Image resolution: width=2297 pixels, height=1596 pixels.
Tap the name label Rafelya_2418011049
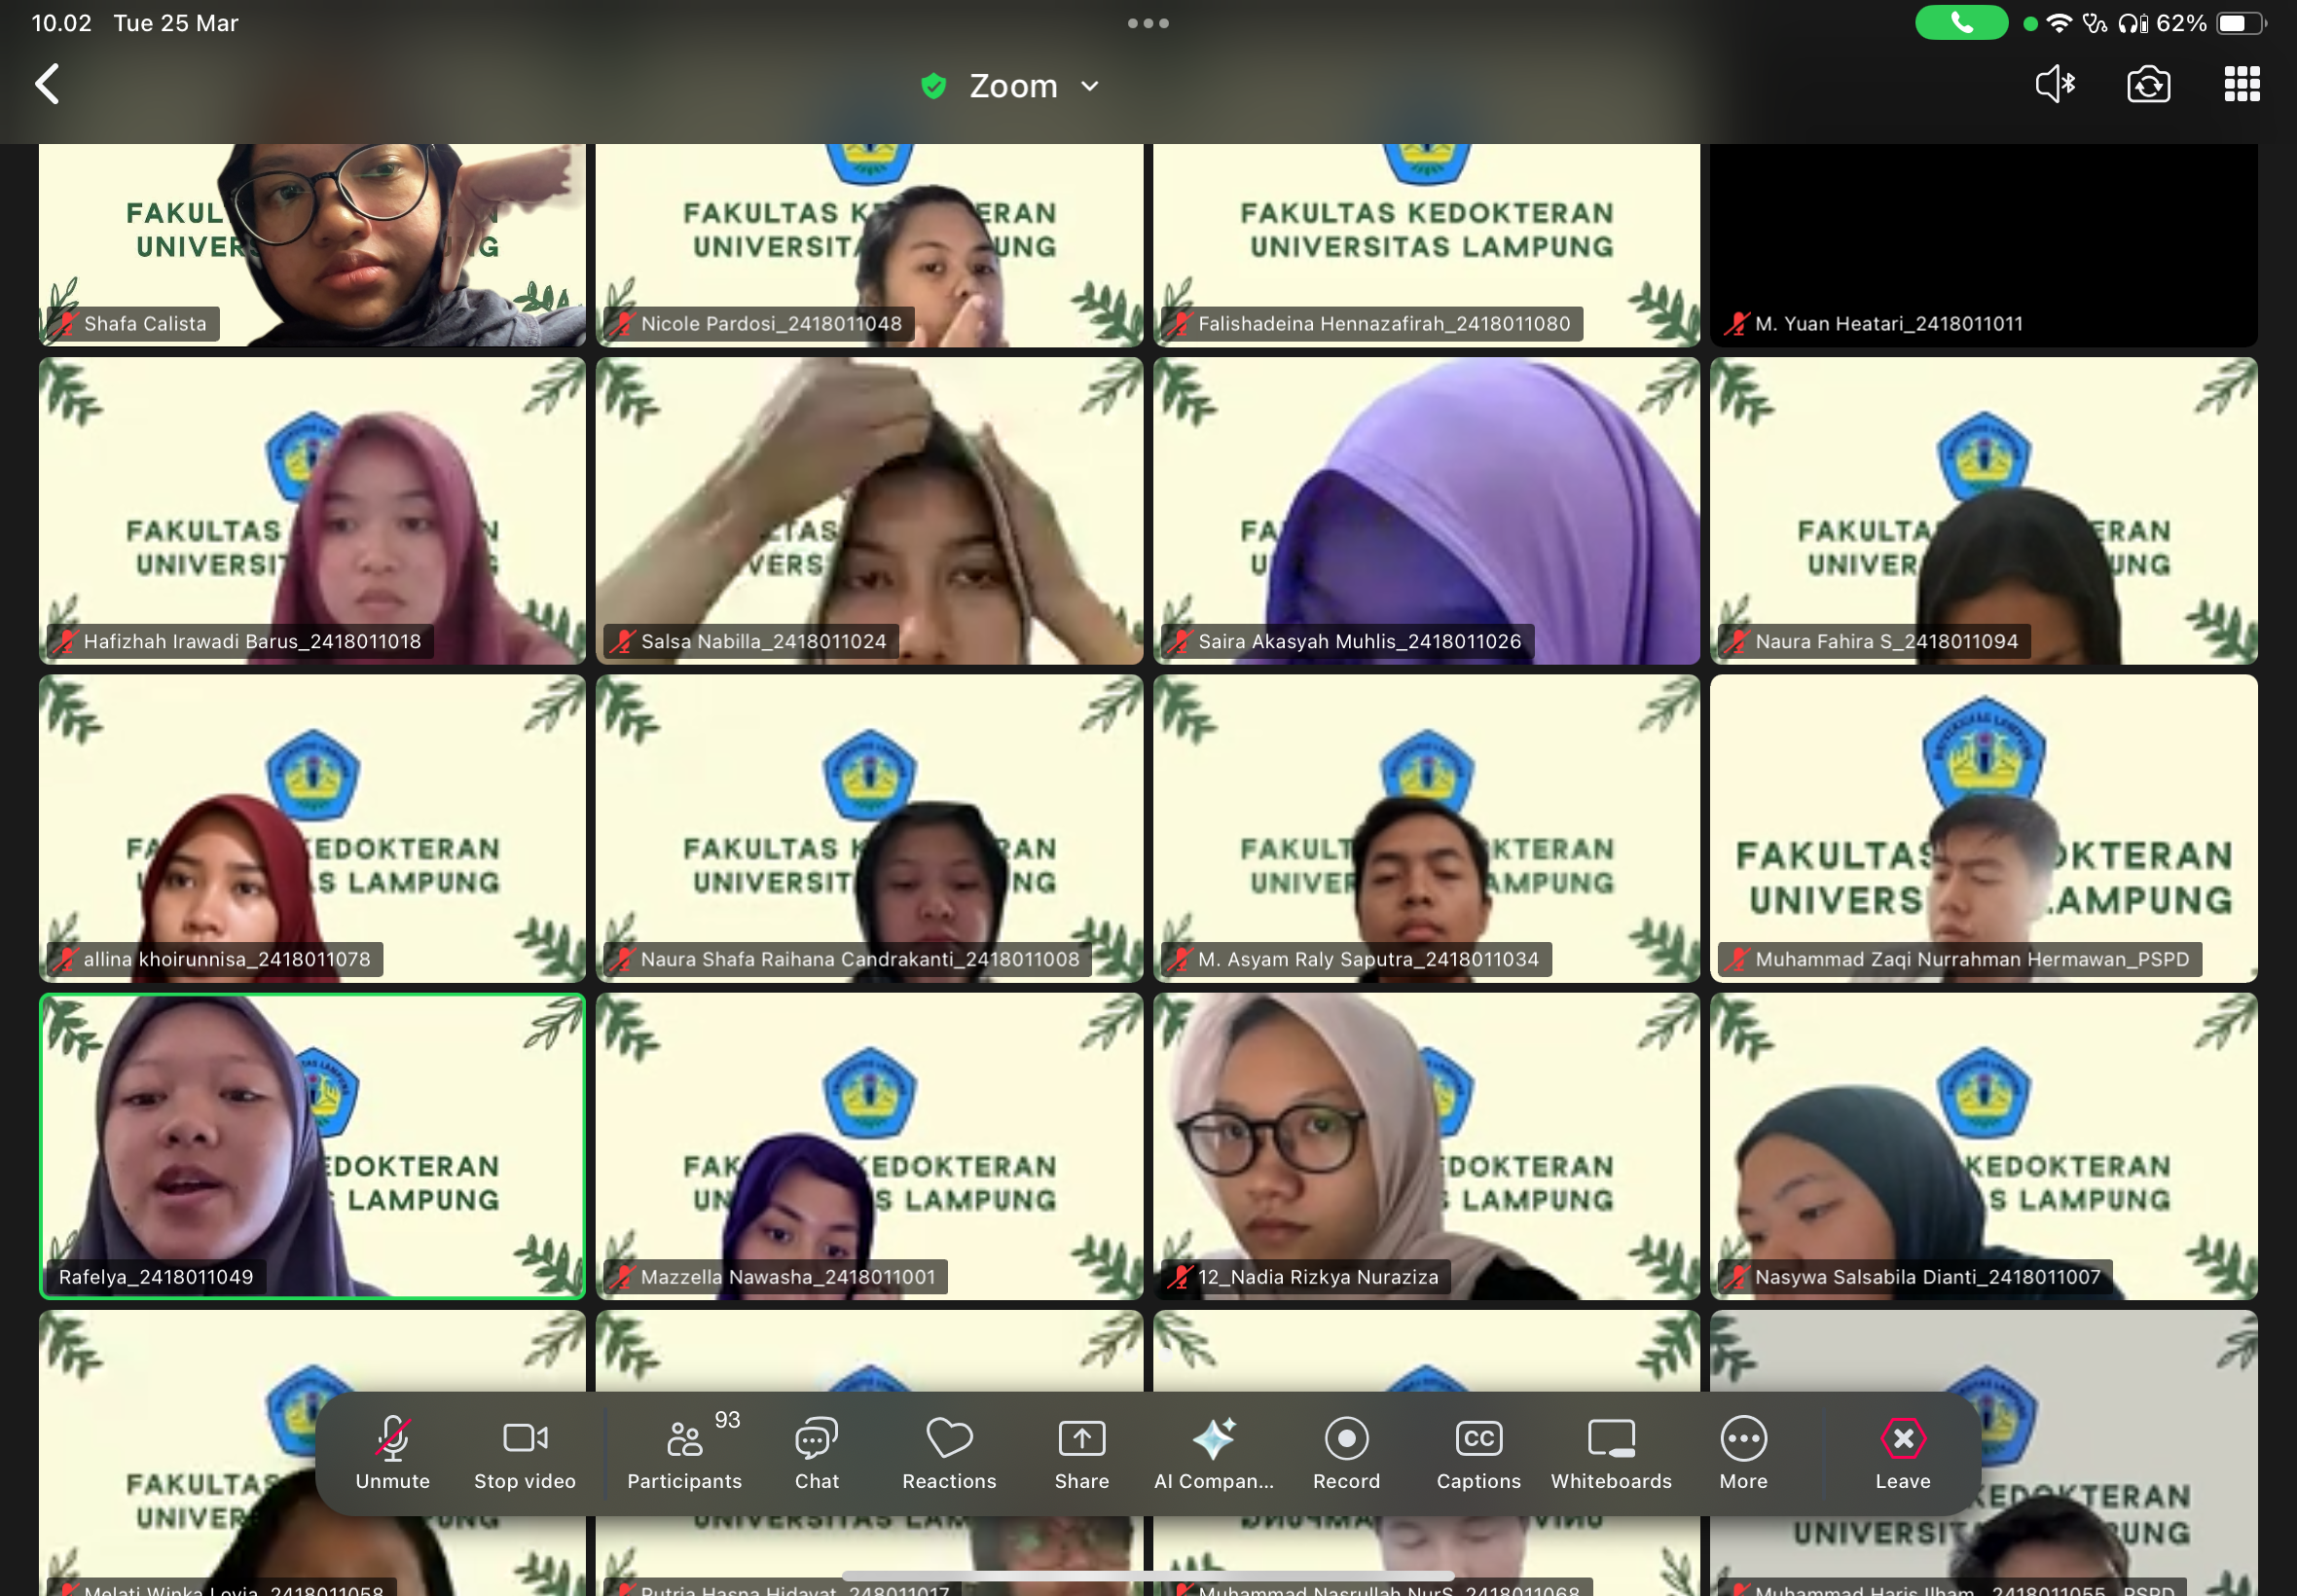tap(156, 1277)
